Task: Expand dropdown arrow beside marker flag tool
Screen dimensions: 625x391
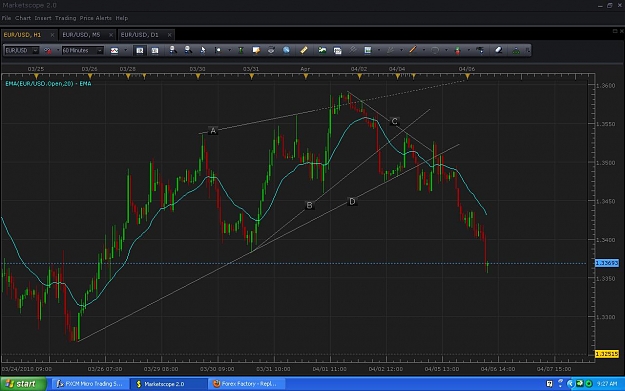Action: [x=229, y=50]
